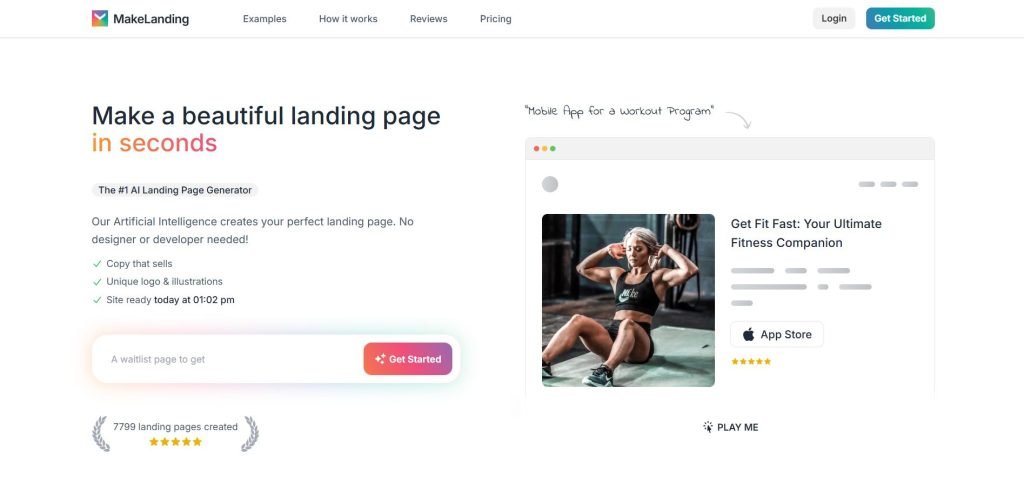Click the teal Get Started header button
Image resolution: width=1024 pixels, height=489 pixels.
coord(900,18)
